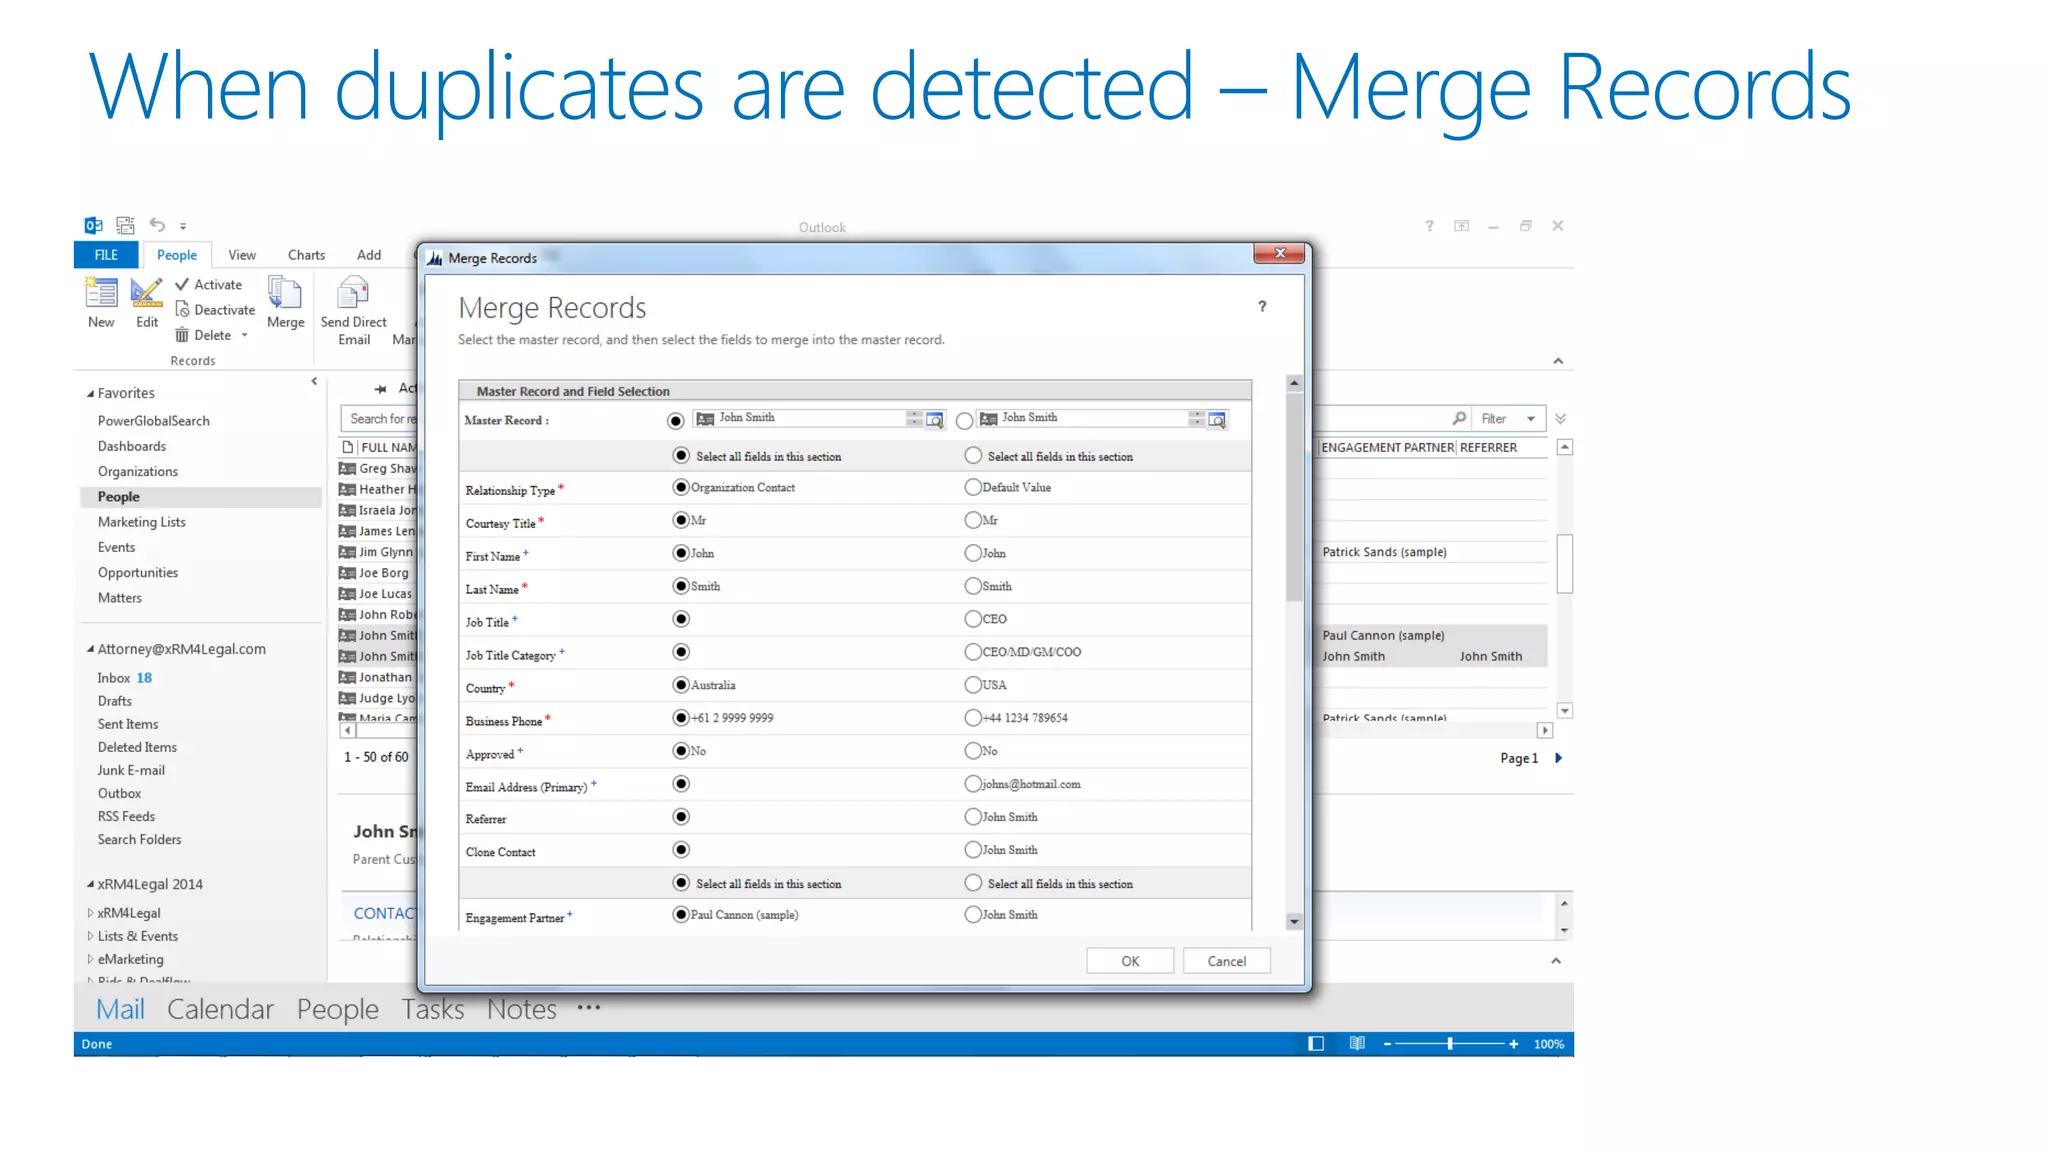Click the Edit record icon

[146, 292]
